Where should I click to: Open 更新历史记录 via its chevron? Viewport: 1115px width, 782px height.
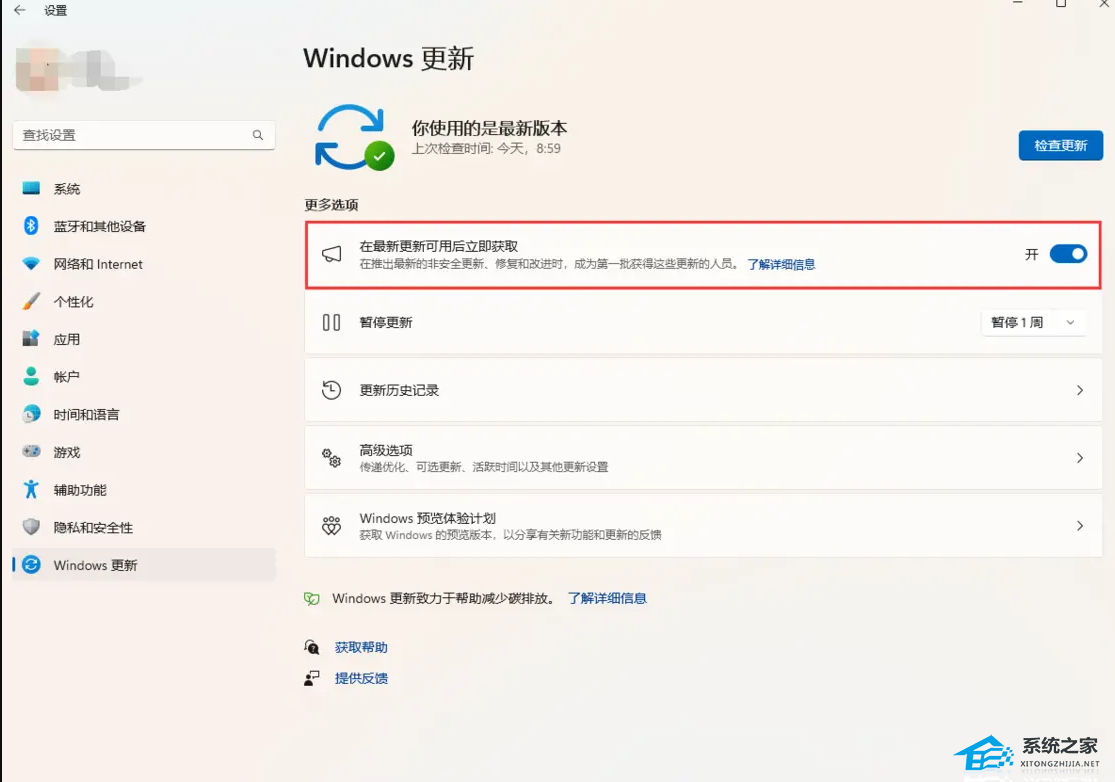click(x=1079, y=390)
